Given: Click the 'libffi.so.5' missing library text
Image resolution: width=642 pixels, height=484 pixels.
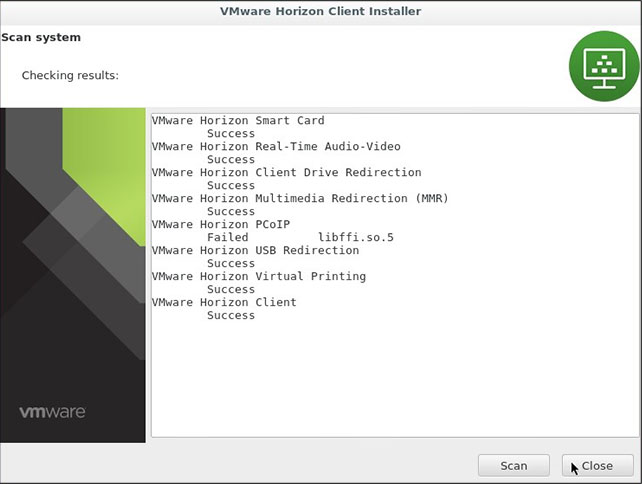Looking at the screenshot, I should point(356,237).
